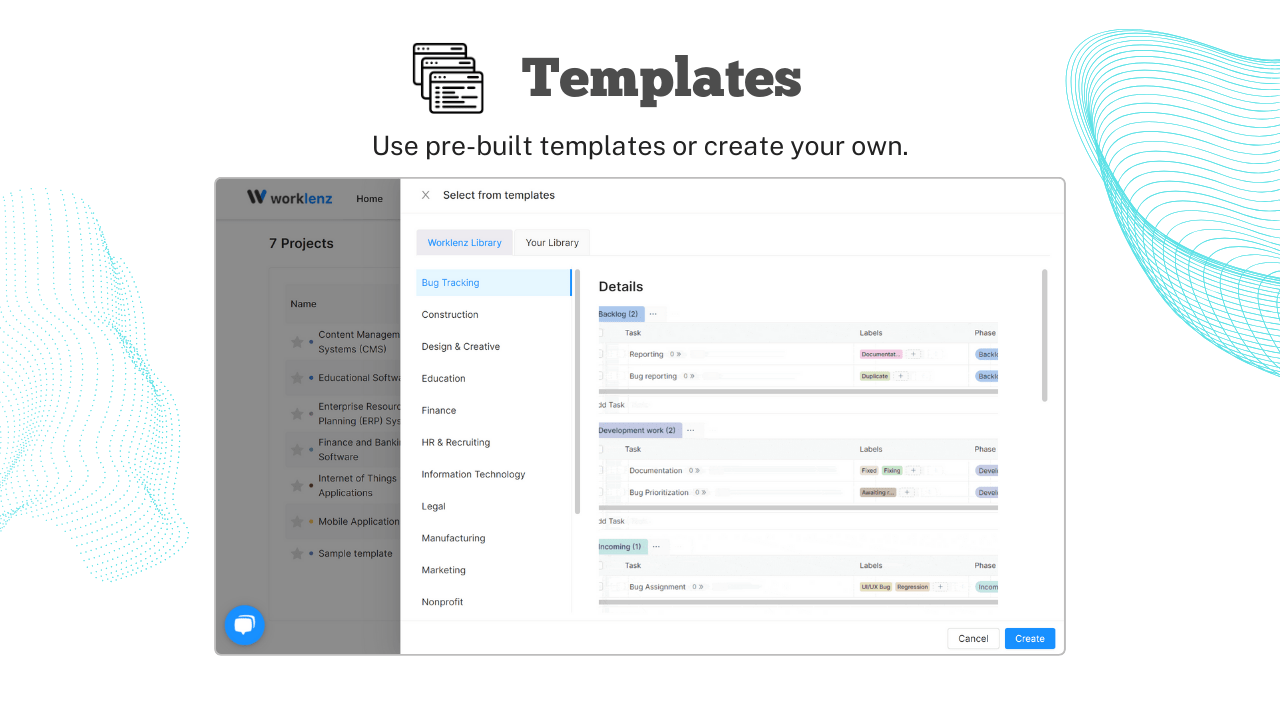
Task: Star the Mobile Application project
Action: point(296,522)
